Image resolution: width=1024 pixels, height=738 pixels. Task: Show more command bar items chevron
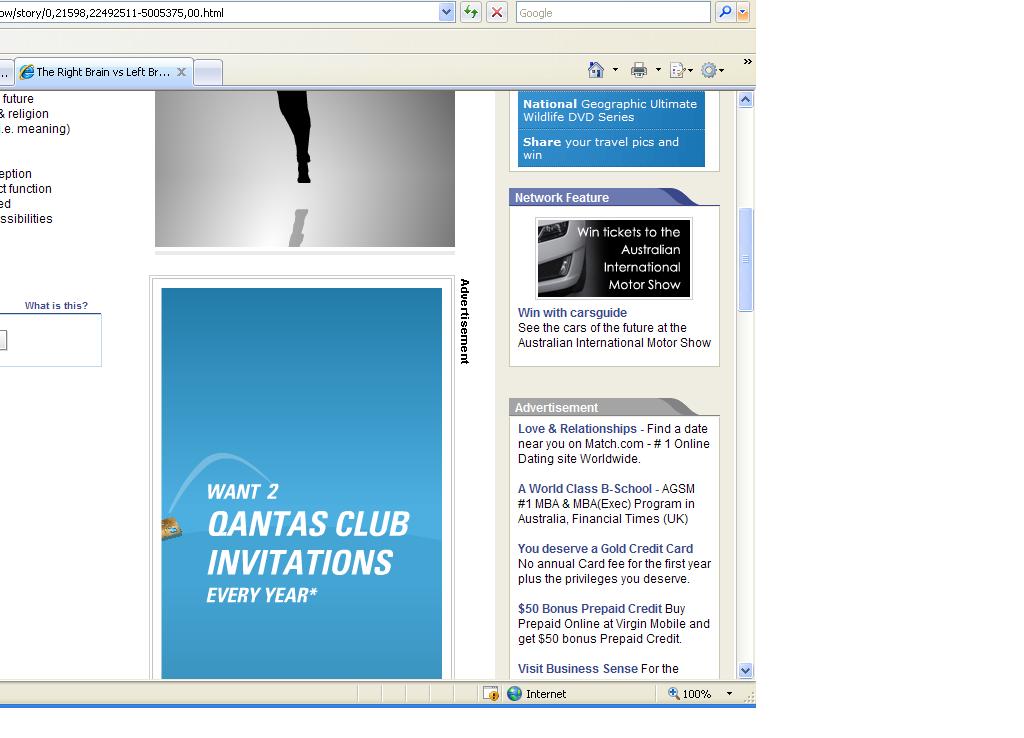point(748,61)
